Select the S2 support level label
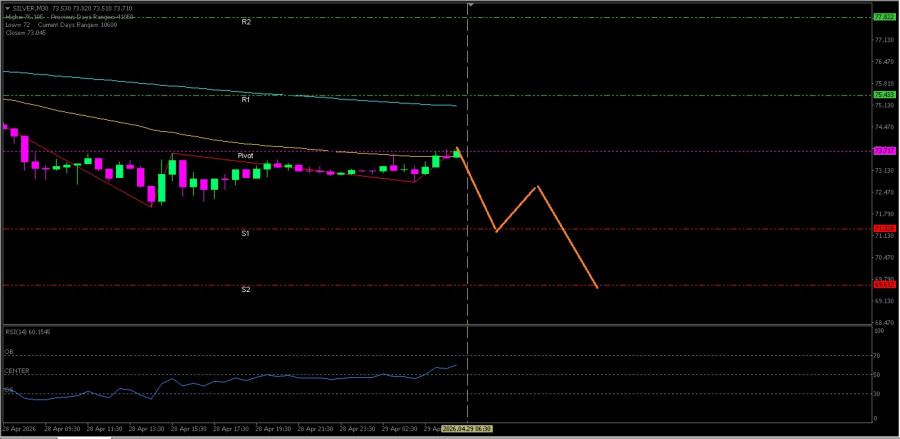900x439 pixels. click(245, 290)
